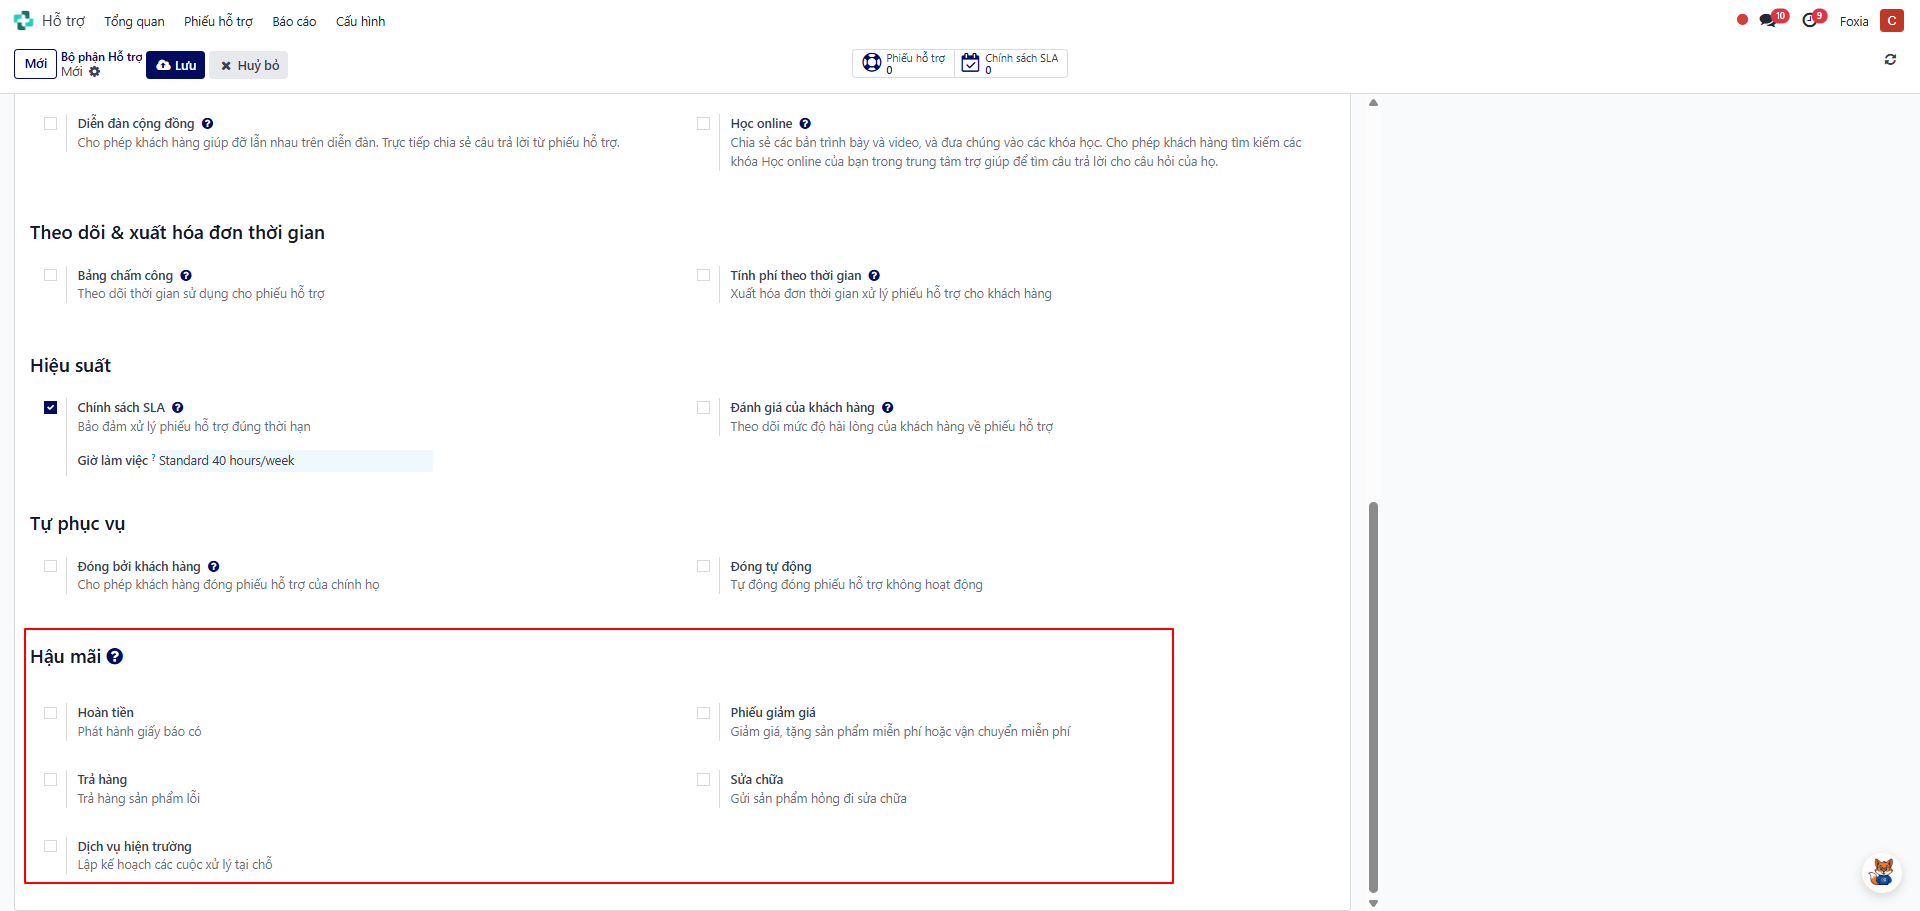Disable the Chính sách SLA checkbox
Screen dimensions: 1920x911
[51, 408]
